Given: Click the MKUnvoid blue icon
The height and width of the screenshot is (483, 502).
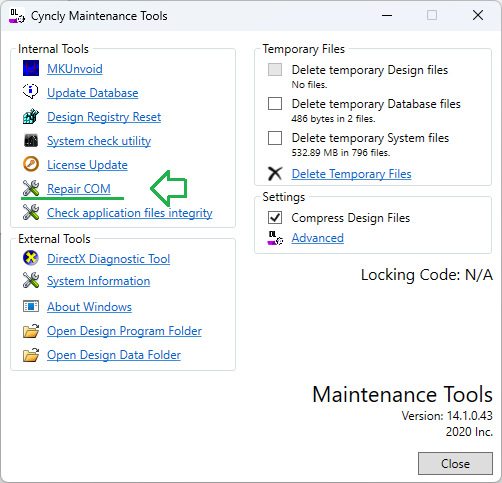Looking at the screenshot, I should (31, 68).
